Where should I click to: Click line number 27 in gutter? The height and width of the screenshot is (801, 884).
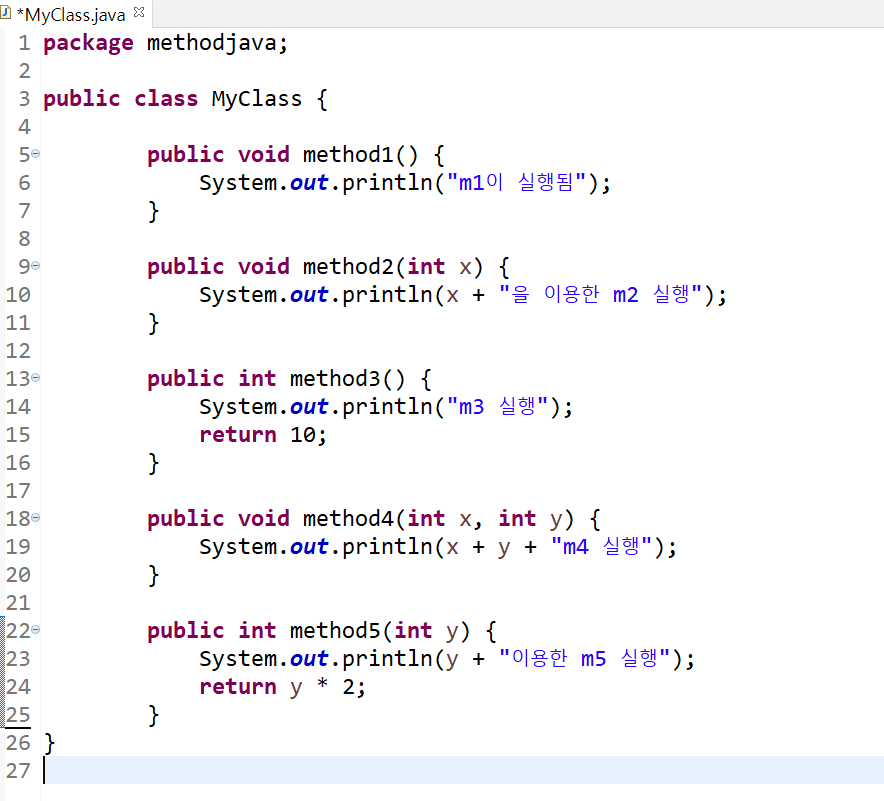[18, 771]
